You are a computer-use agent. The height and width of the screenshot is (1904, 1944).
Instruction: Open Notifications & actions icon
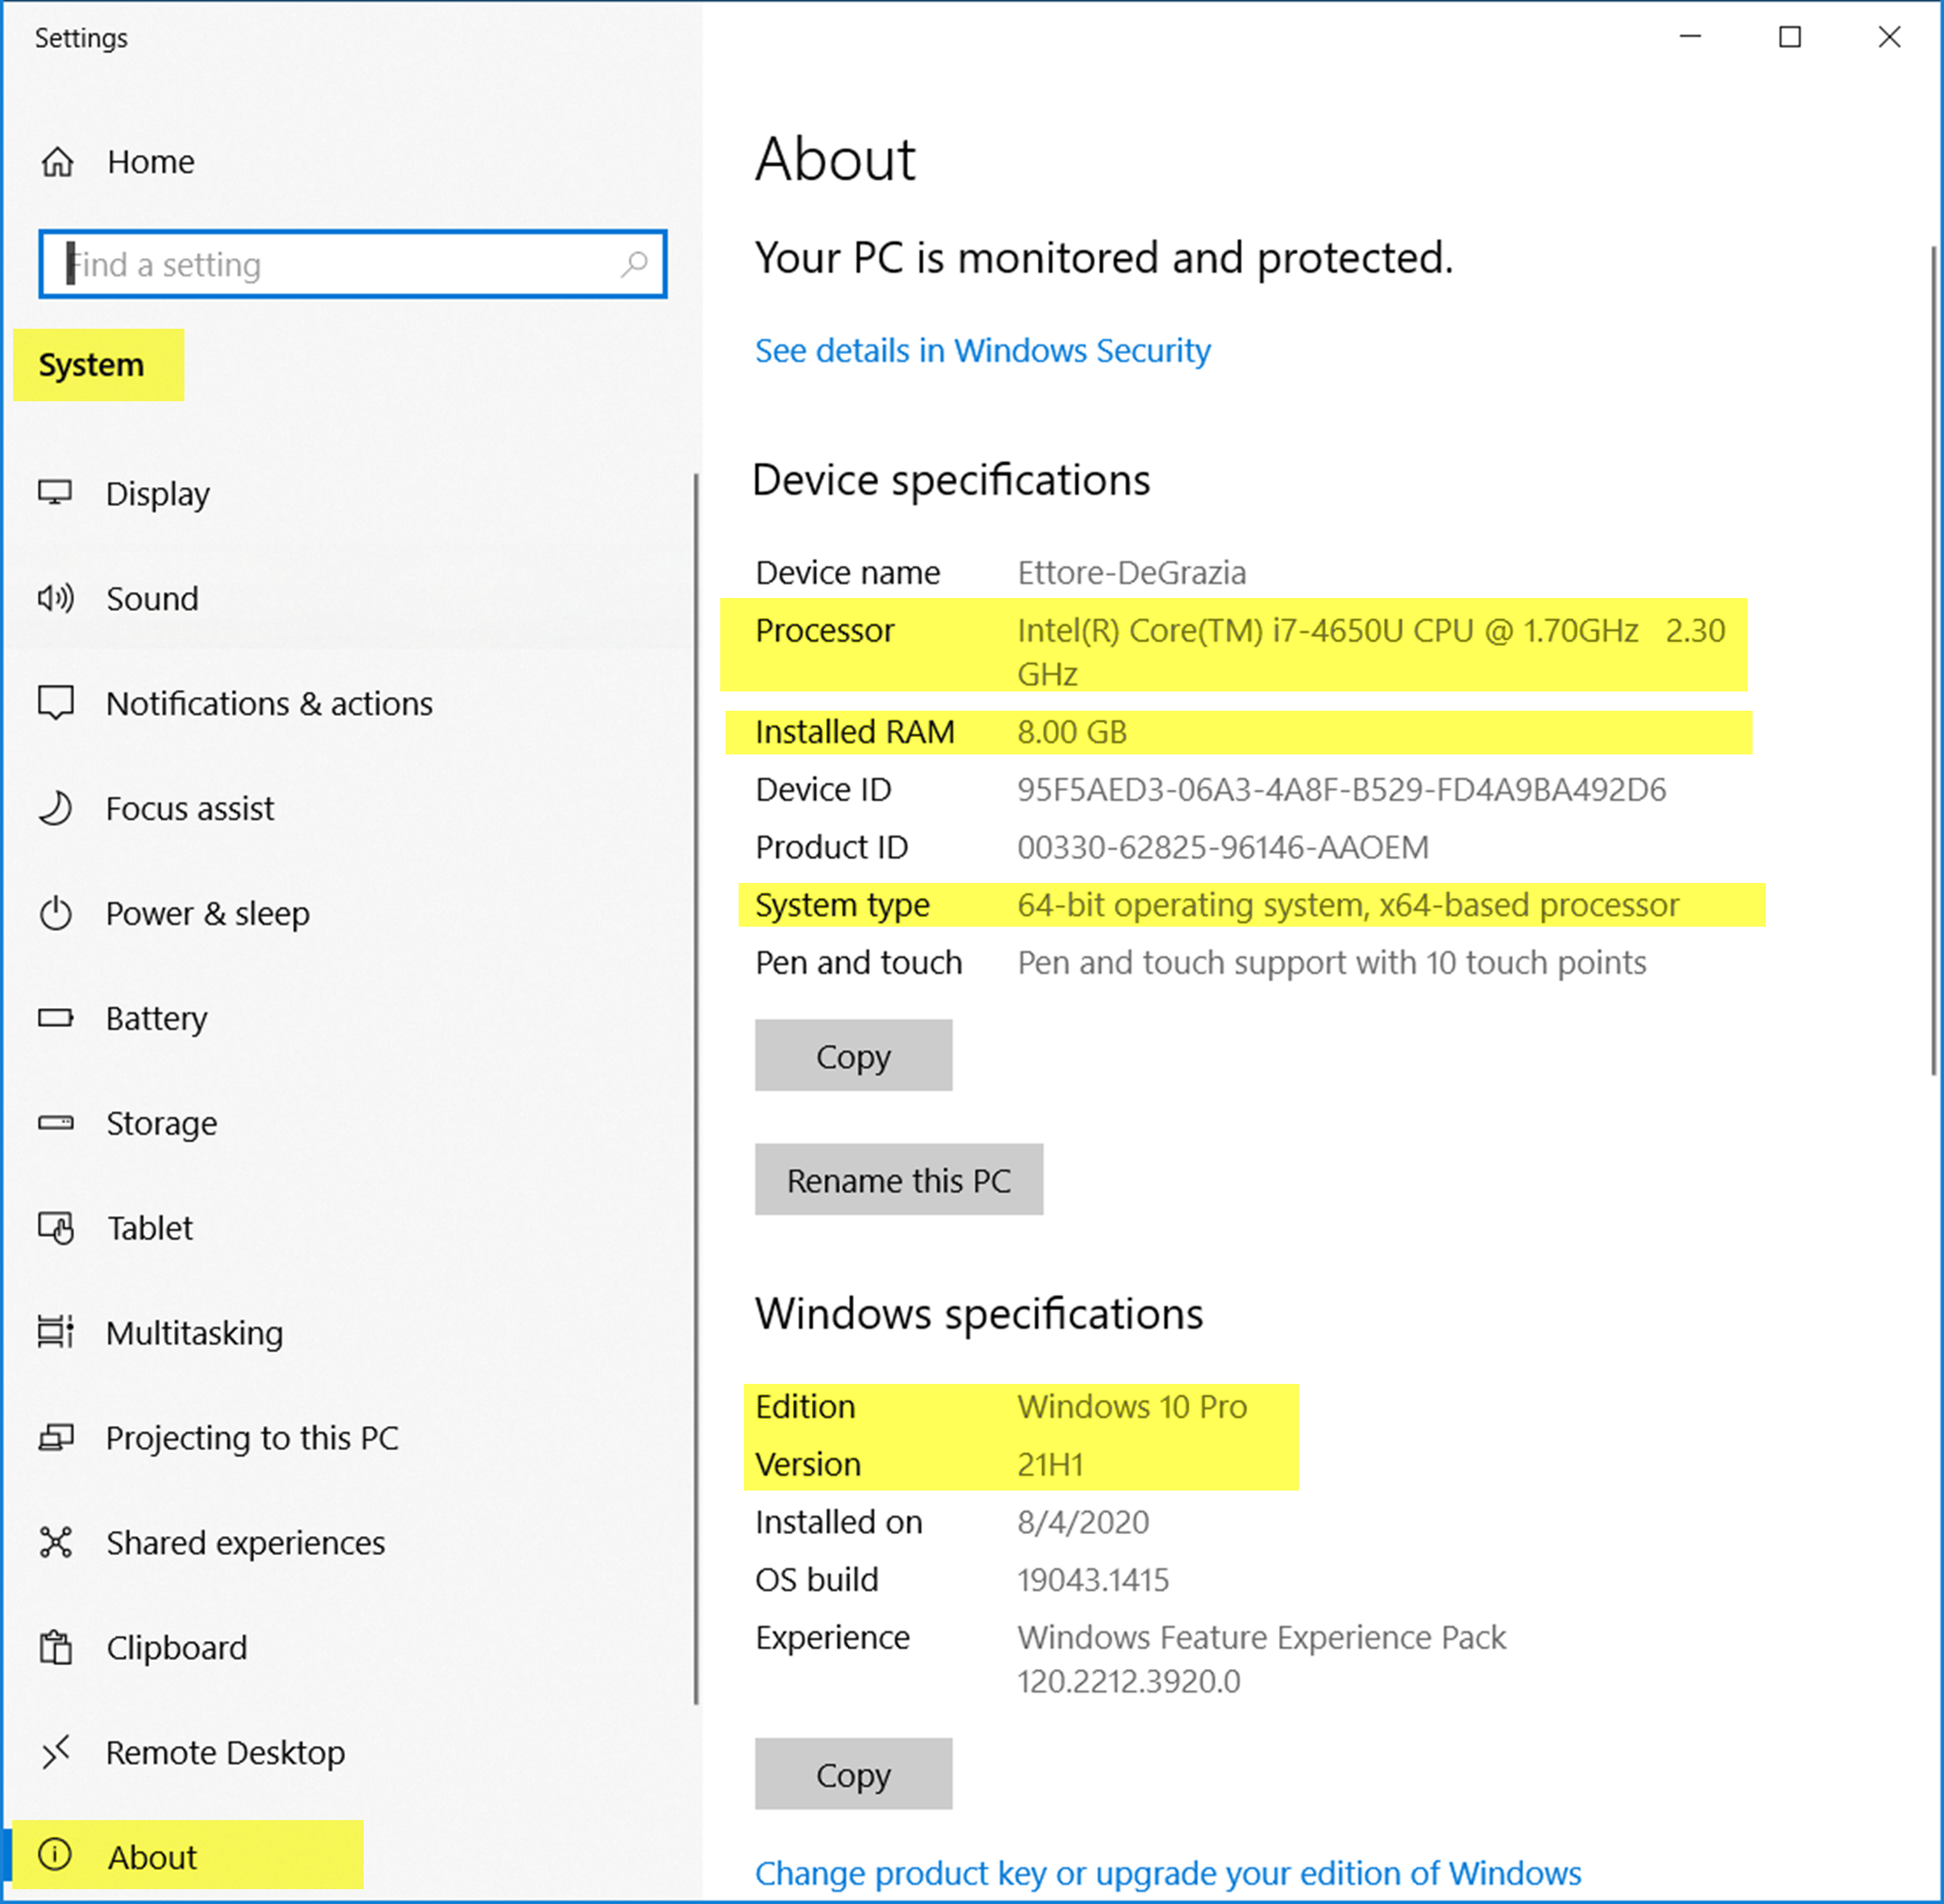[x=57, y=703]
